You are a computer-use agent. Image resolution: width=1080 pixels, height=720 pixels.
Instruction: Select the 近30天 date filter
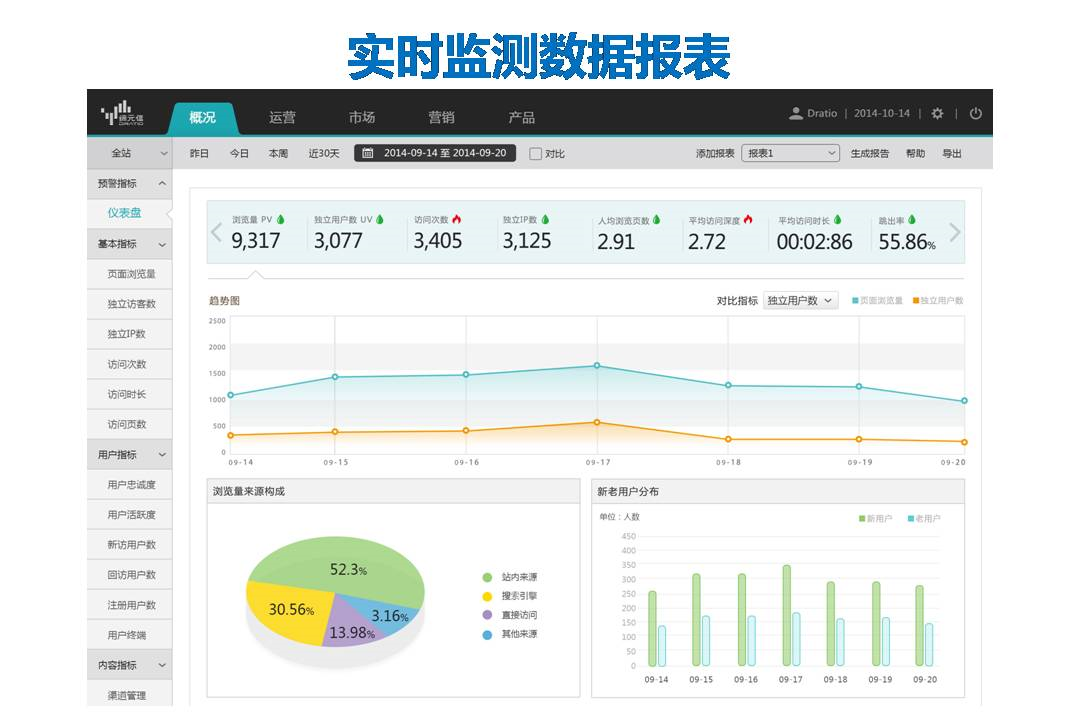(x=324, y=154)
